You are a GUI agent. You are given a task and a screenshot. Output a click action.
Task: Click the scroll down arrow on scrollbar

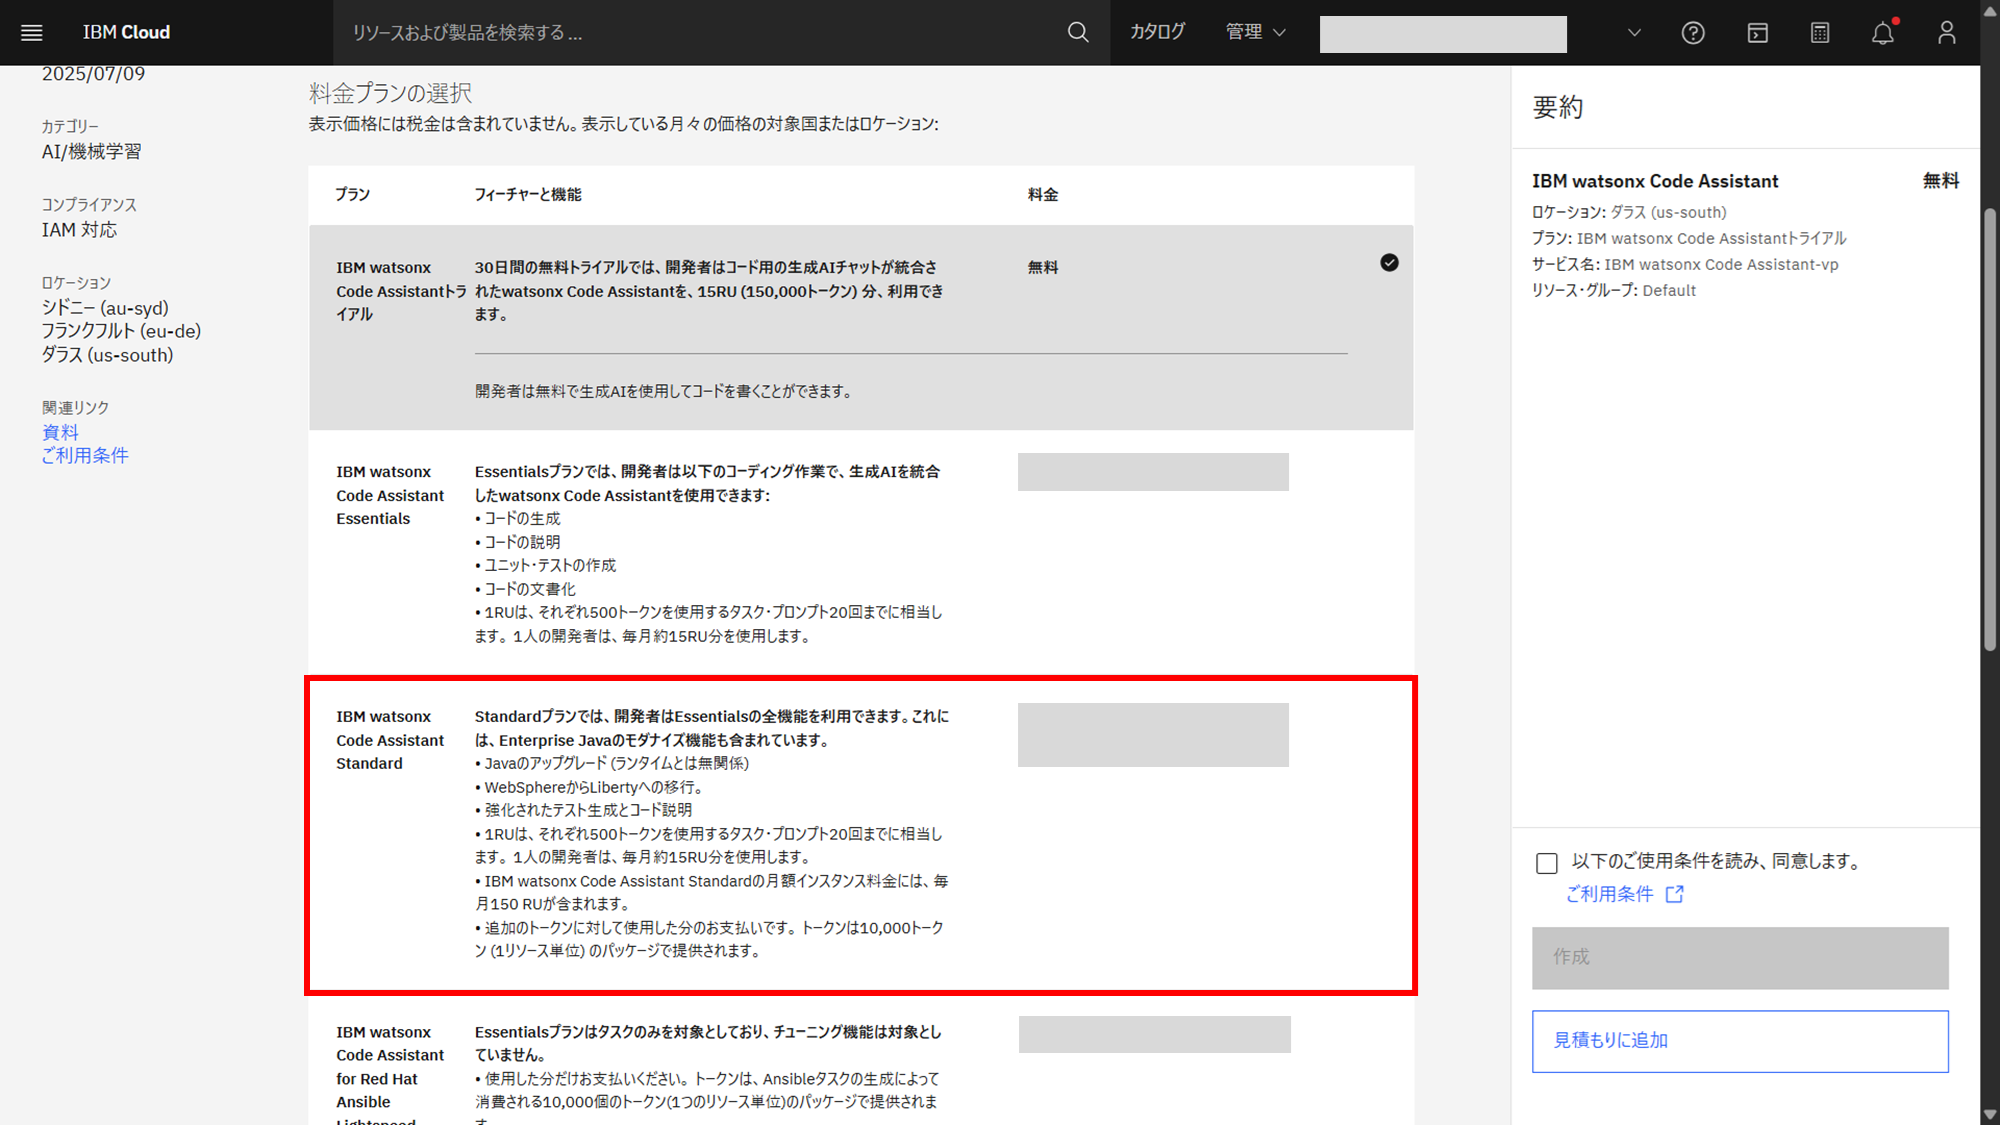(x=1989, y=1114)
